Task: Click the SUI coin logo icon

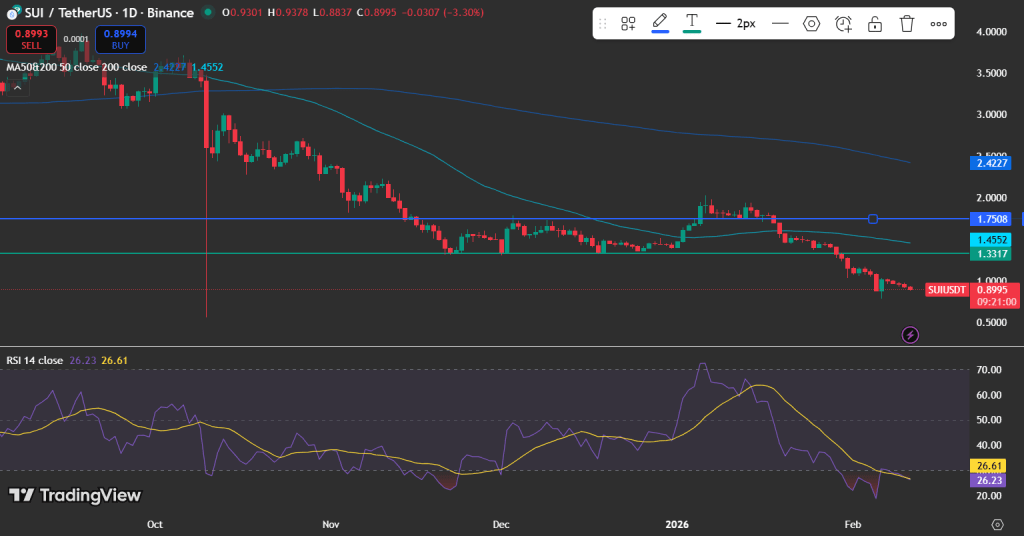Action: coord(12,13)
